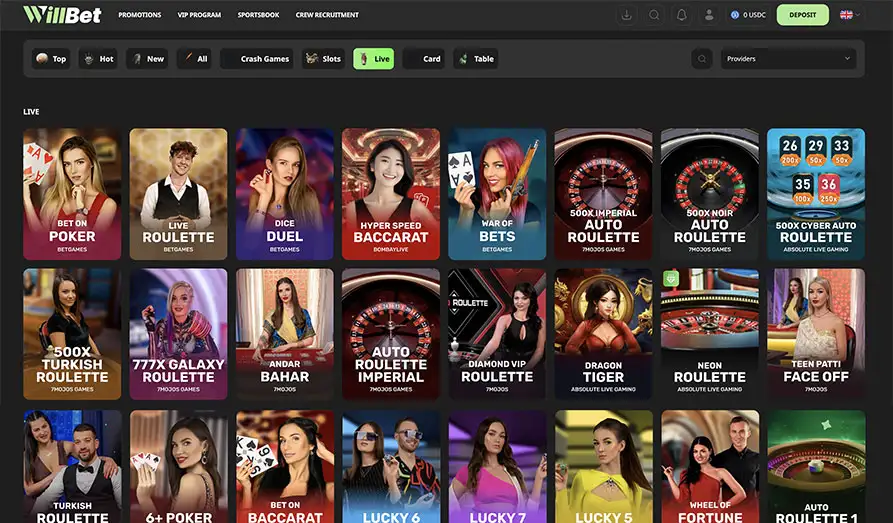
Task: Click the games filter search icon
Action: click(702, 59)
